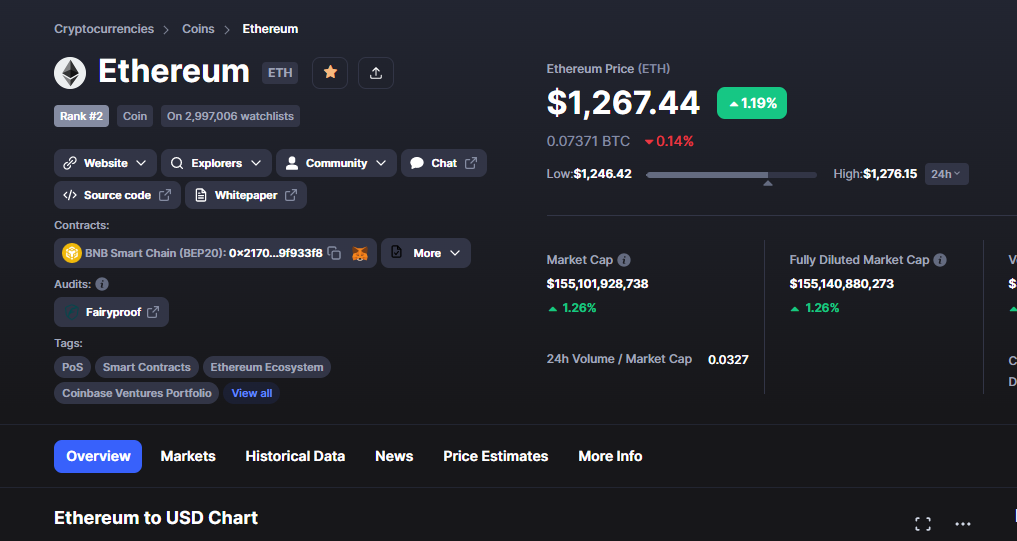Screen dimensions: 1017x541
Task: Open the Source code link
Action: pyautogui.click(x=117, y=195)
